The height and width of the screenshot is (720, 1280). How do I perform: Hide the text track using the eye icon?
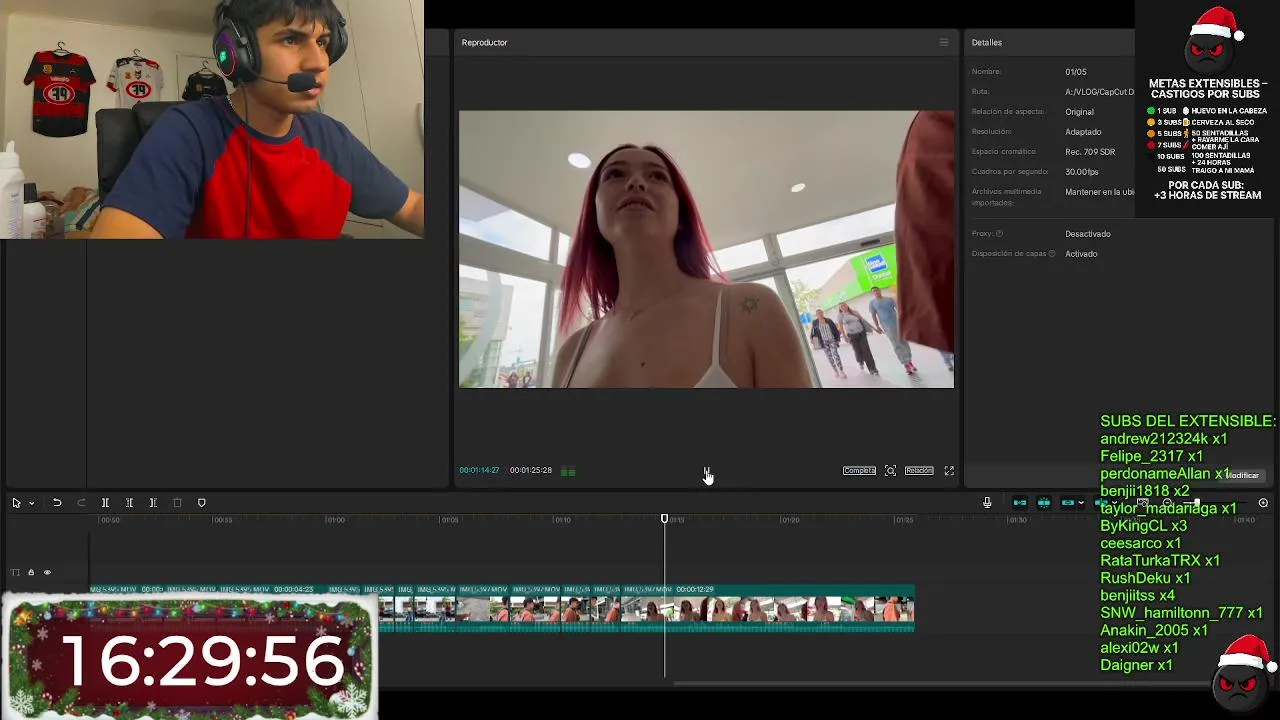click(x=47, y=573)
